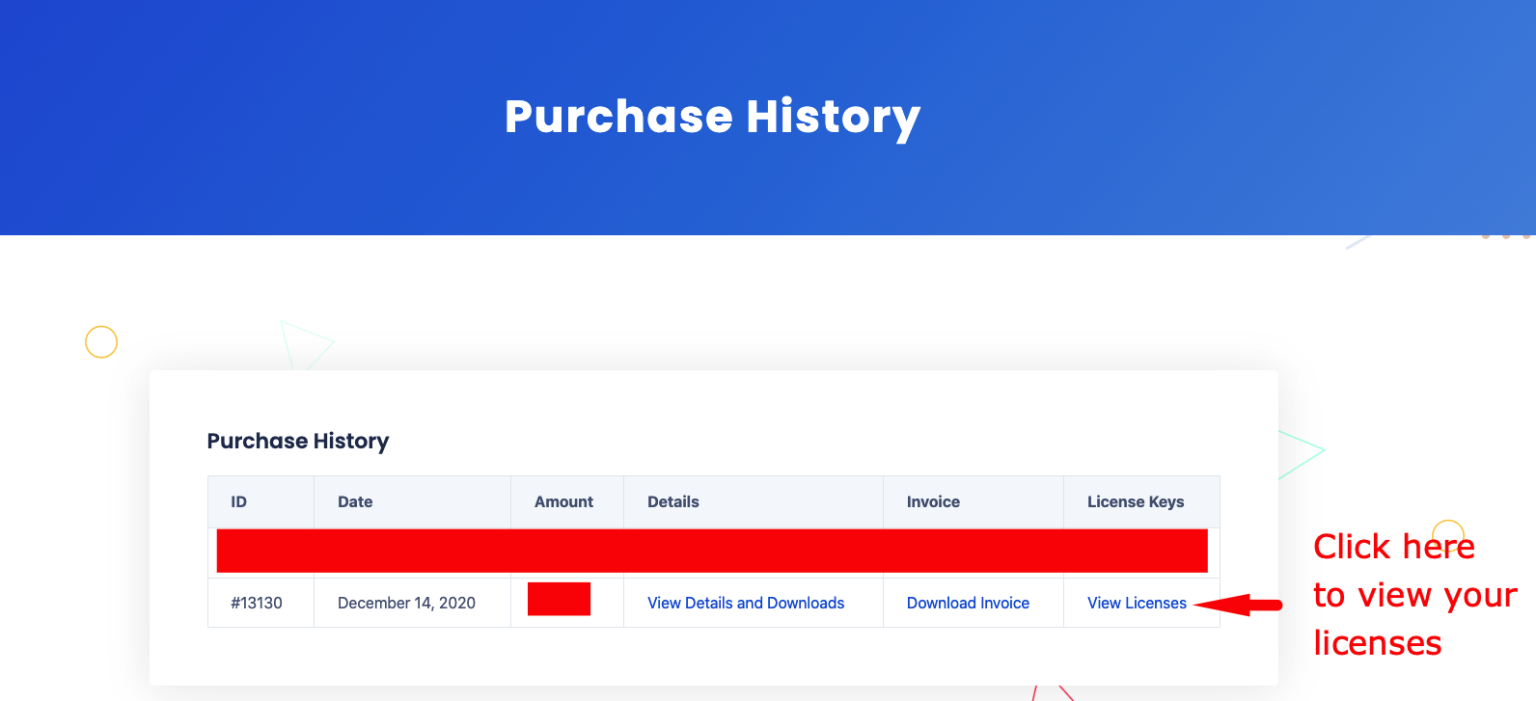
Task: Click the teal triangle outline above the card's left corner
Action: 304,344
